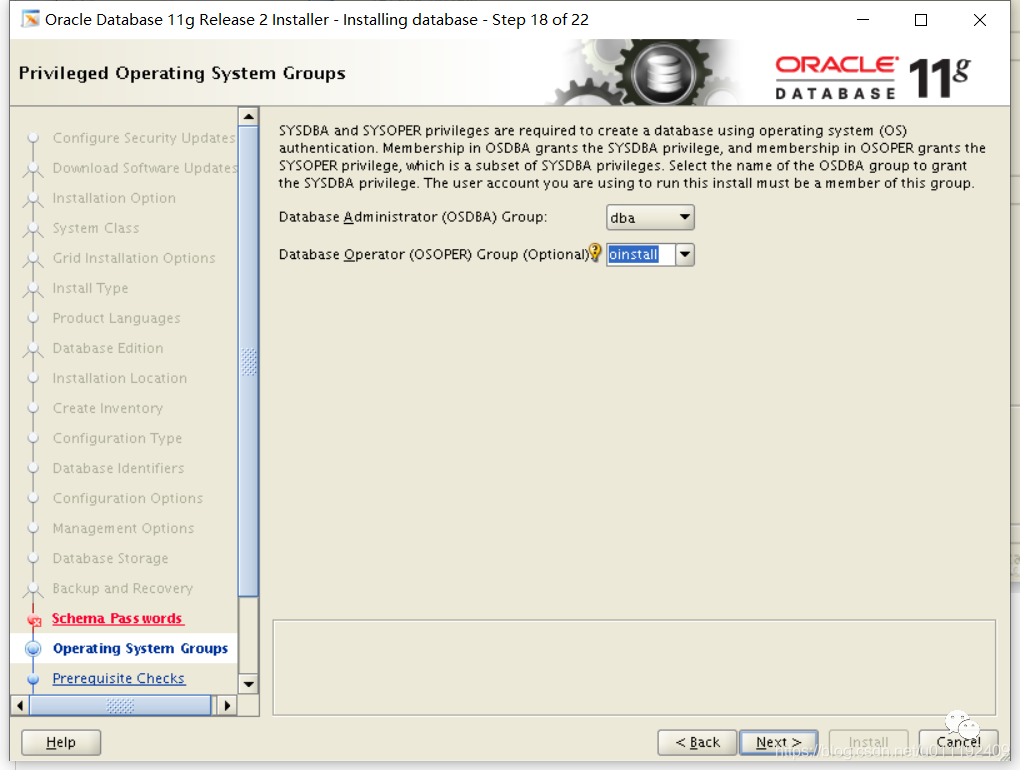Click the oinstall text in OSOPER field
Viewport: 1020px width, 770px height.
click(634, 254)
